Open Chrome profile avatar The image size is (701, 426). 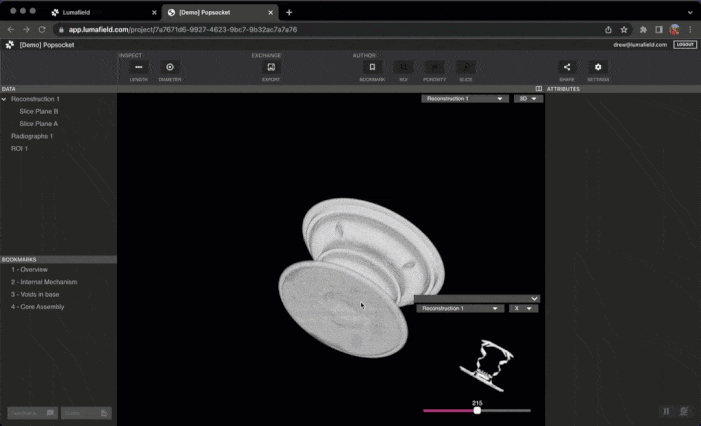(x=674, y=30)
